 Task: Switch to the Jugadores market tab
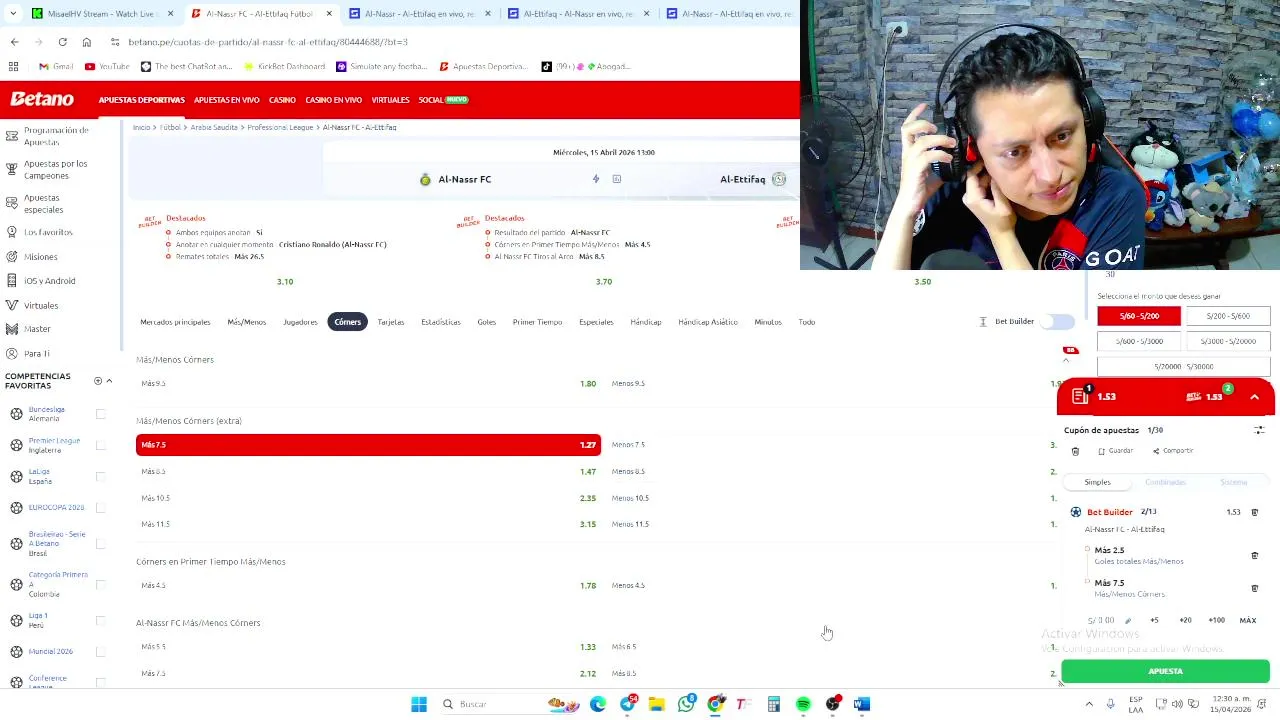(x=300, y=322)
